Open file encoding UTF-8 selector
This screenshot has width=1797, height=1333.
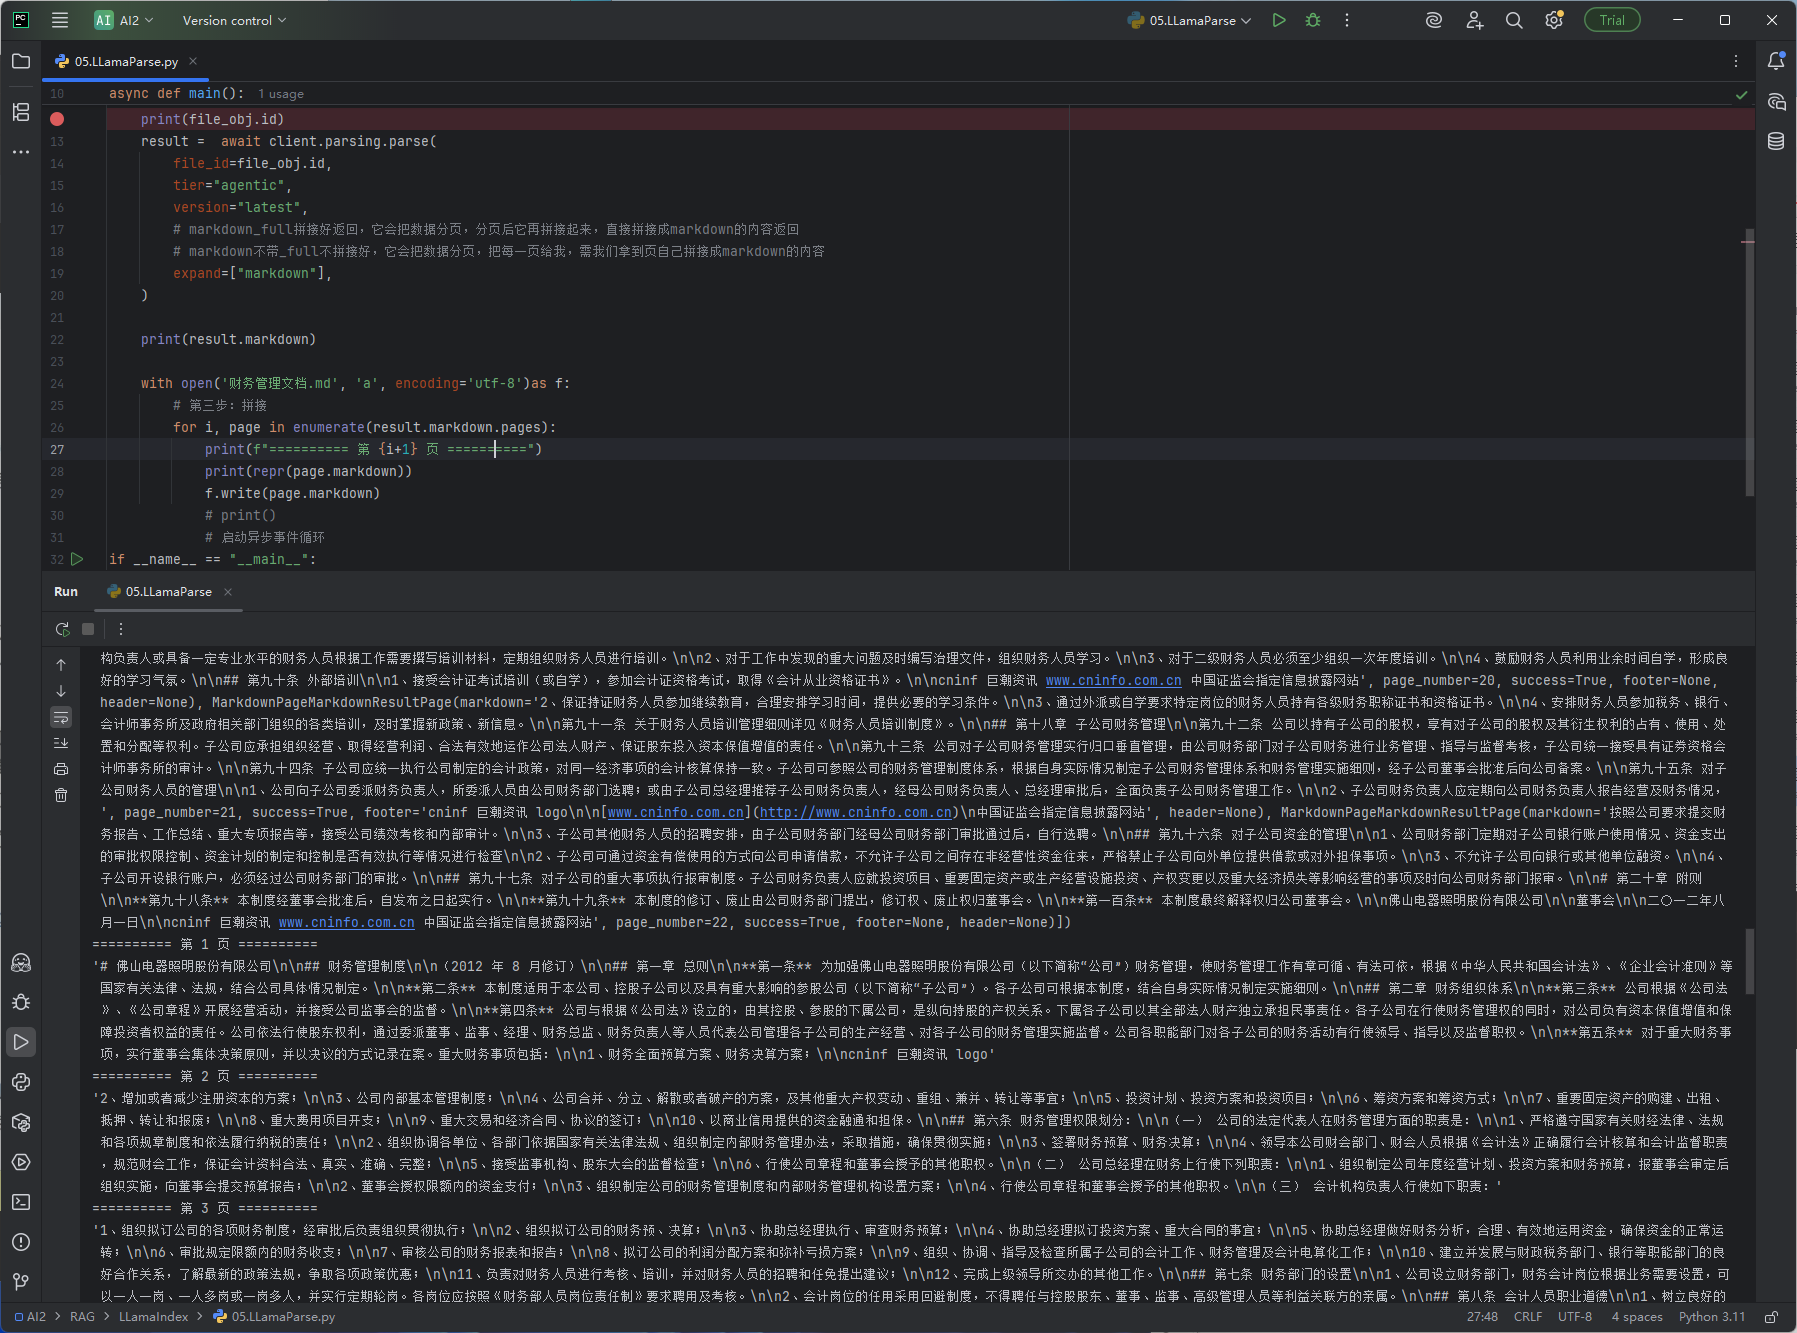(x=1575, y=1317)
